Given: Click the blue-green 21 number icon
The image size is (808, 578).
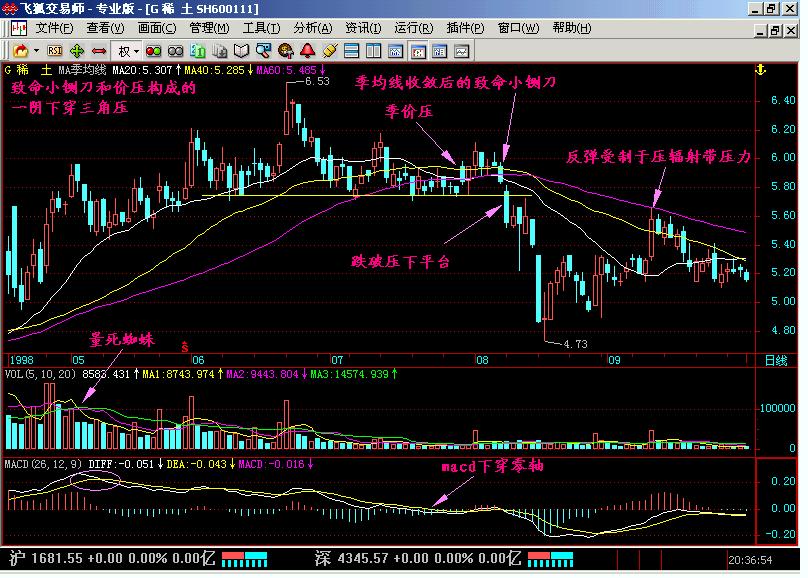Looking at the screenshot, I should coord(198,51).
